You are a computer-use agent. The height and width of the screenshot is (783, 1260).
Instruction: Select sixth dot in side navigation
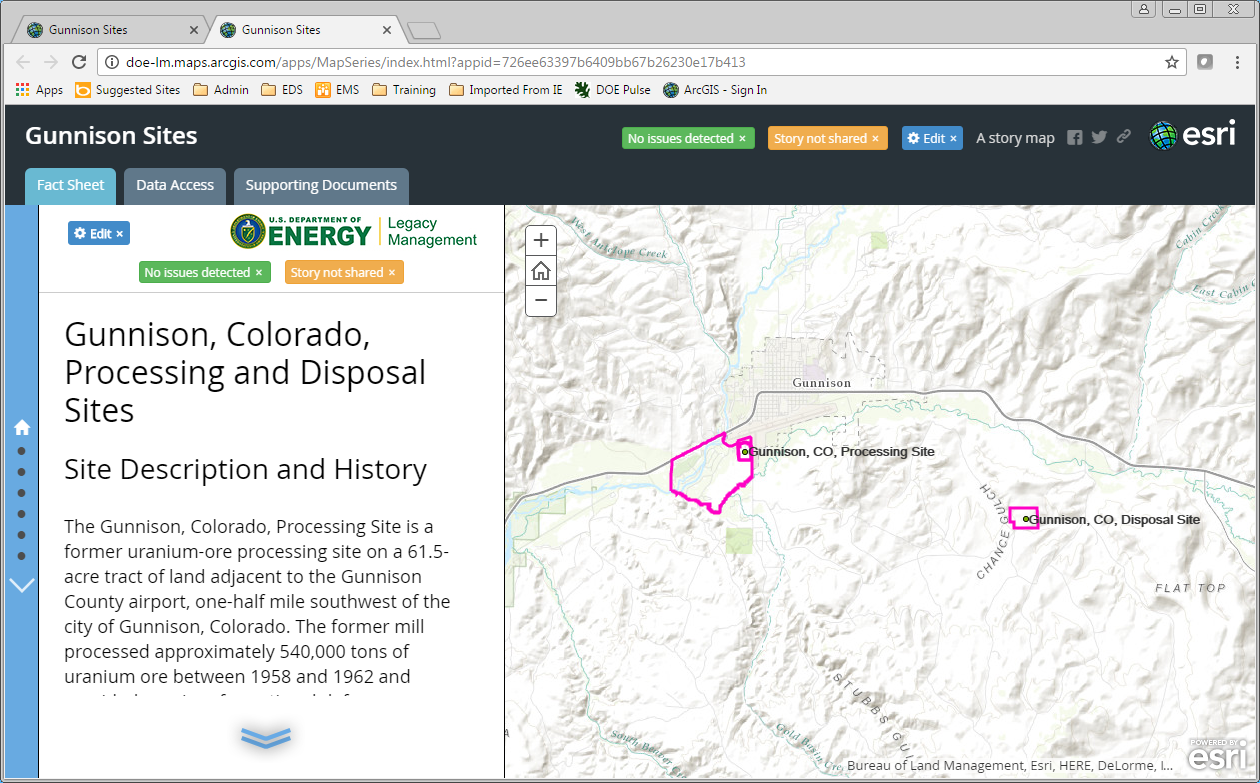(22, 556)
